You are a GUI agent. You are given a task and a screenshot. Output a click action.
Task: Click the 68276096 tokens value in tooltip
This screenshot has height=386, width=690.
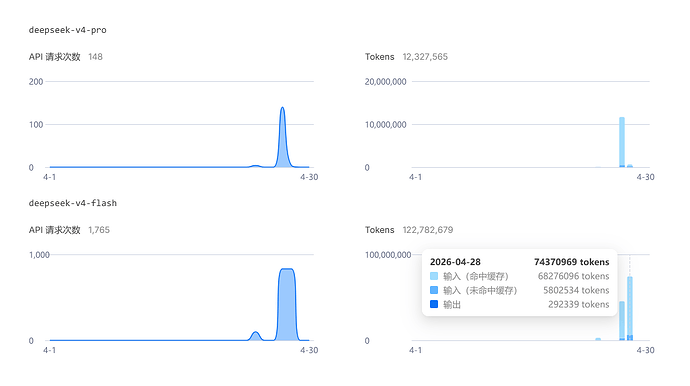tap(573, 276)
